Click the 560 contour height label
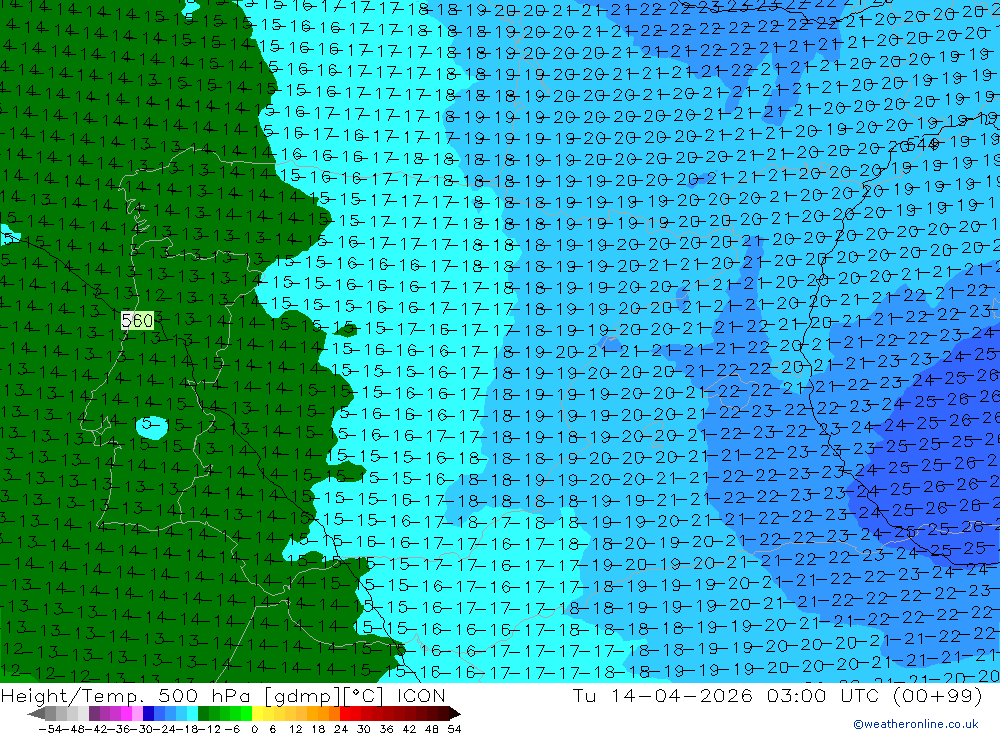The height and width of the screenshot is (733, 1000). coord(138,320)
